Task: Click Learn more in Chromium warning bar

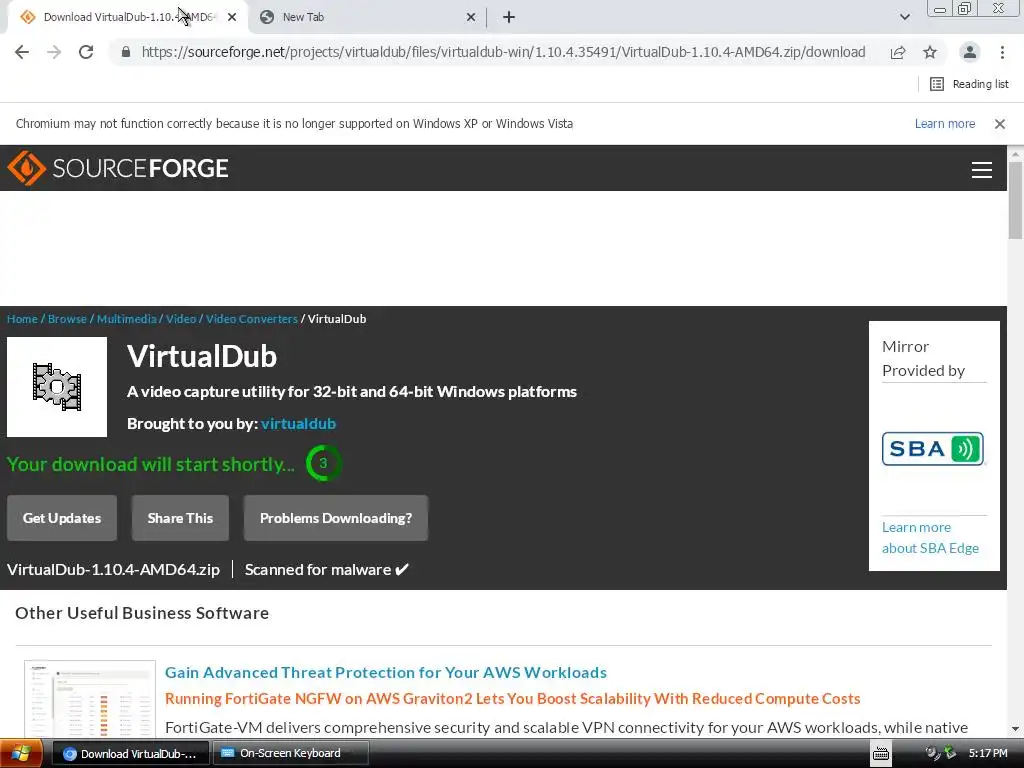Action: click(x=944, y=124)
